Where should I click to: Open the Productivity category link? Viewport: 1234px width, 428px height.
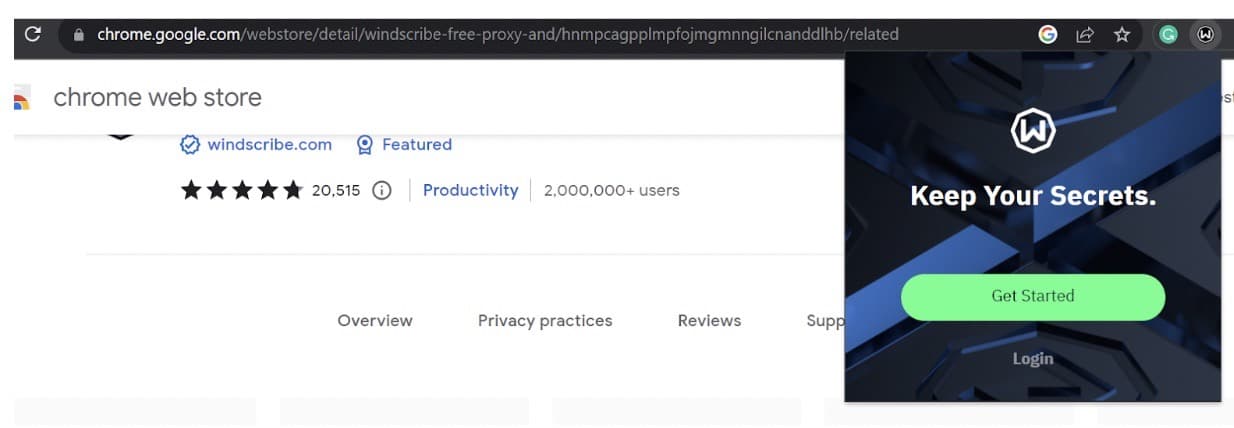pos(470,190)
